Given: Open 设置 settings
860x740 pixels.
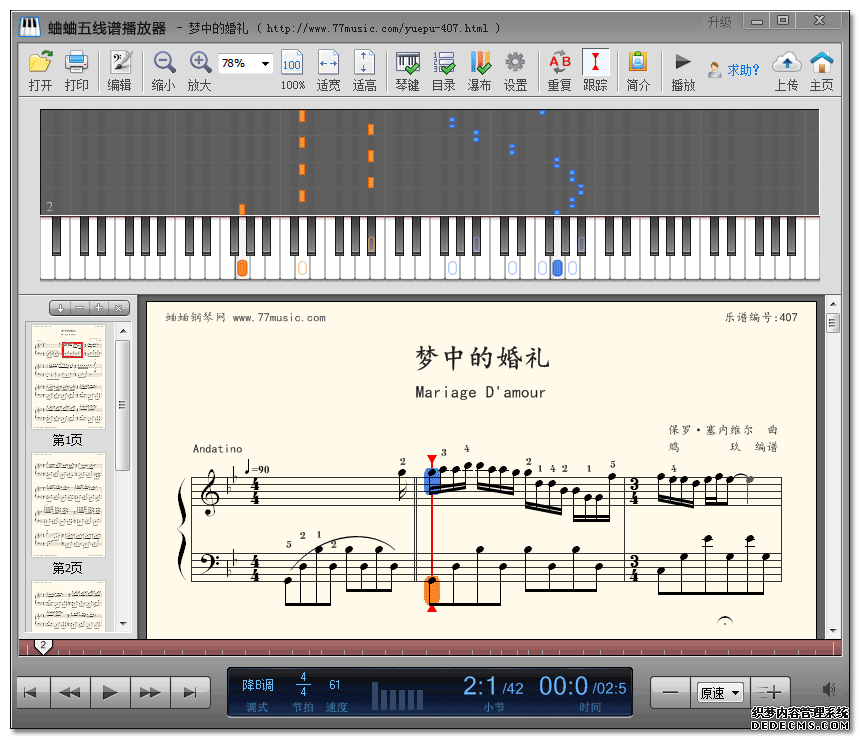Looking at the screenshot, I should coord(515,70).
